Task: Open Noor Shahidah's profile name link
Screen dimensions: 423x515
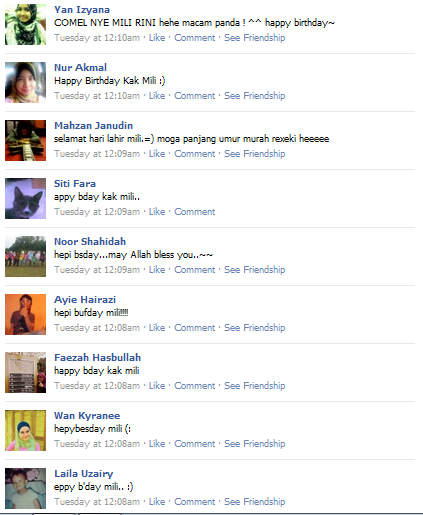Action: tap(90, 241)
